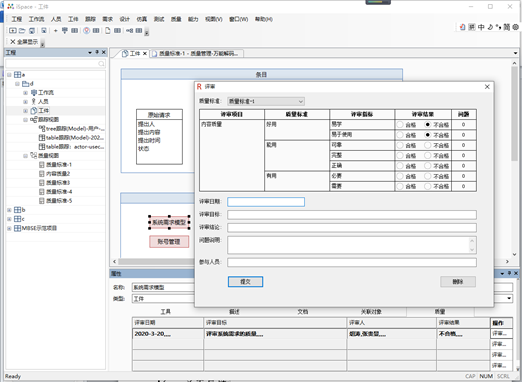Select 不合格 for the 需要 row
The width and height of the screenshot is (522, 382).
[428, 186]
